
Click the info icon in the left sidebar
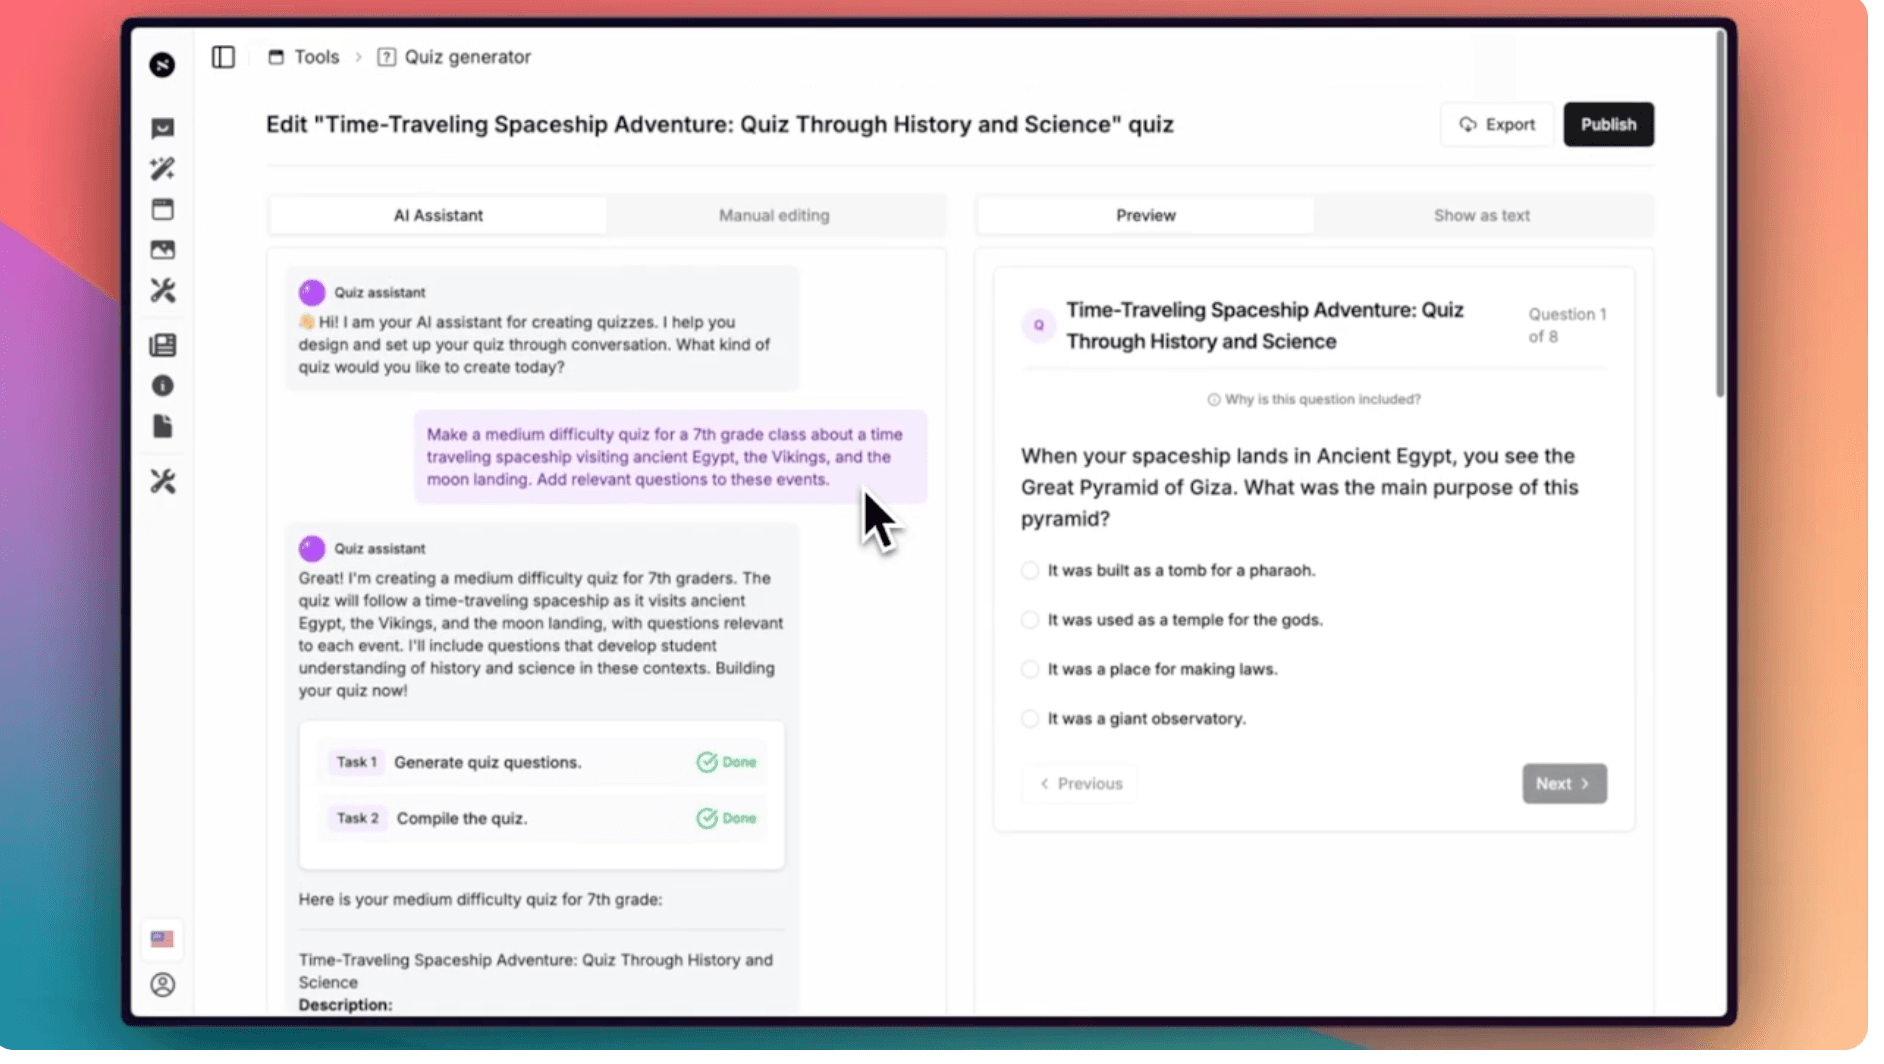pos(161,386)
